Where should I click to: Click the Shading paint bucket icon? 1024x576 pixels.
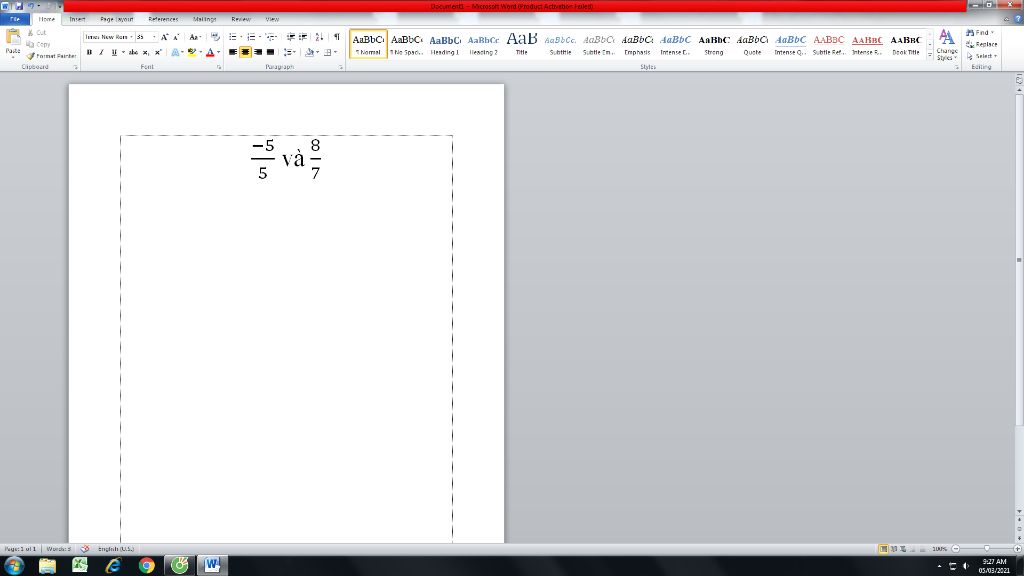(309, 52)
